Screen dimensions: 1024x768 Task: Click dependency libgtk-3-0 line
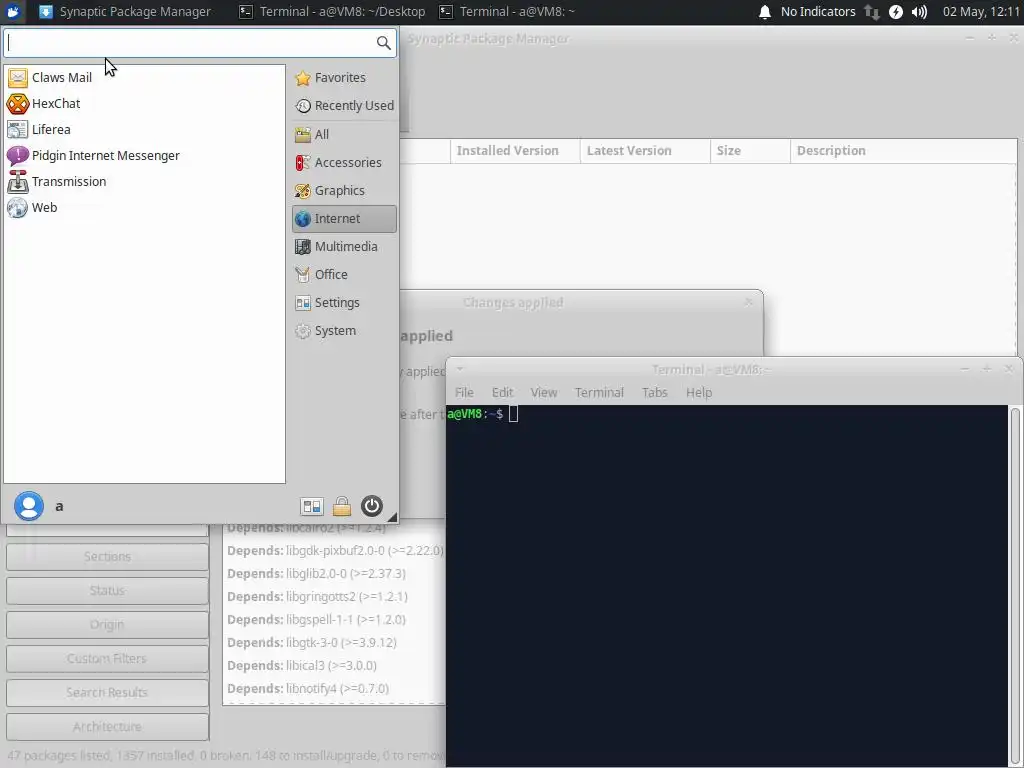(312, 643)
